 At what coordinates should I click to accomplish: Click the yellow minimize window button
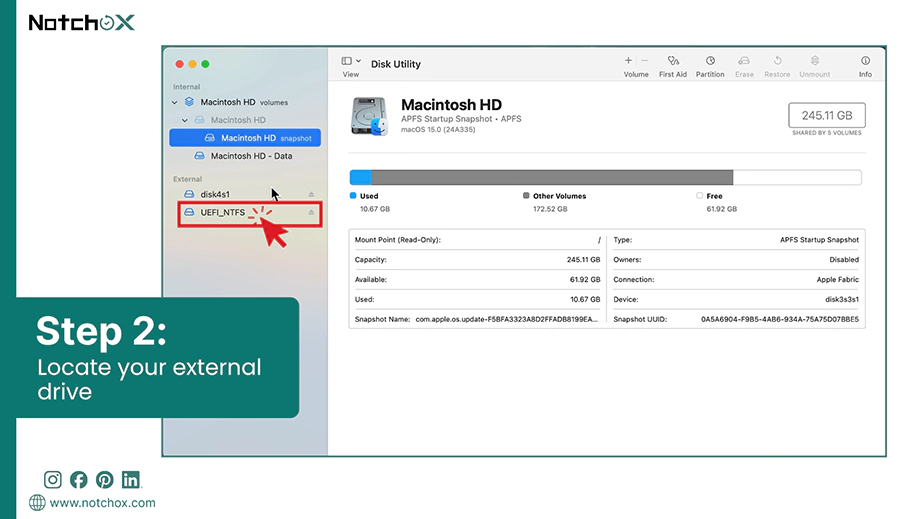[x=192, y=64]
